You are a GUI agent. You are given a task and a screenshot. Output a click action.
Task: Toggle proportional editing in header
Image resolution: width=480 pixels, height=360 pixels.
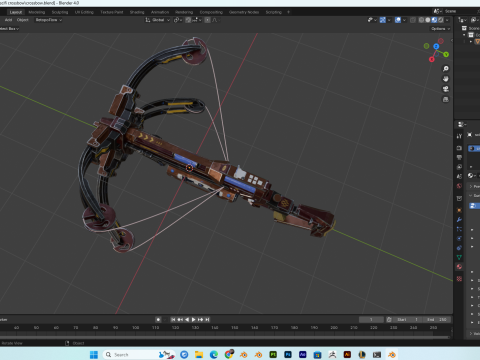pyautogui.click(x=207, y=20)
